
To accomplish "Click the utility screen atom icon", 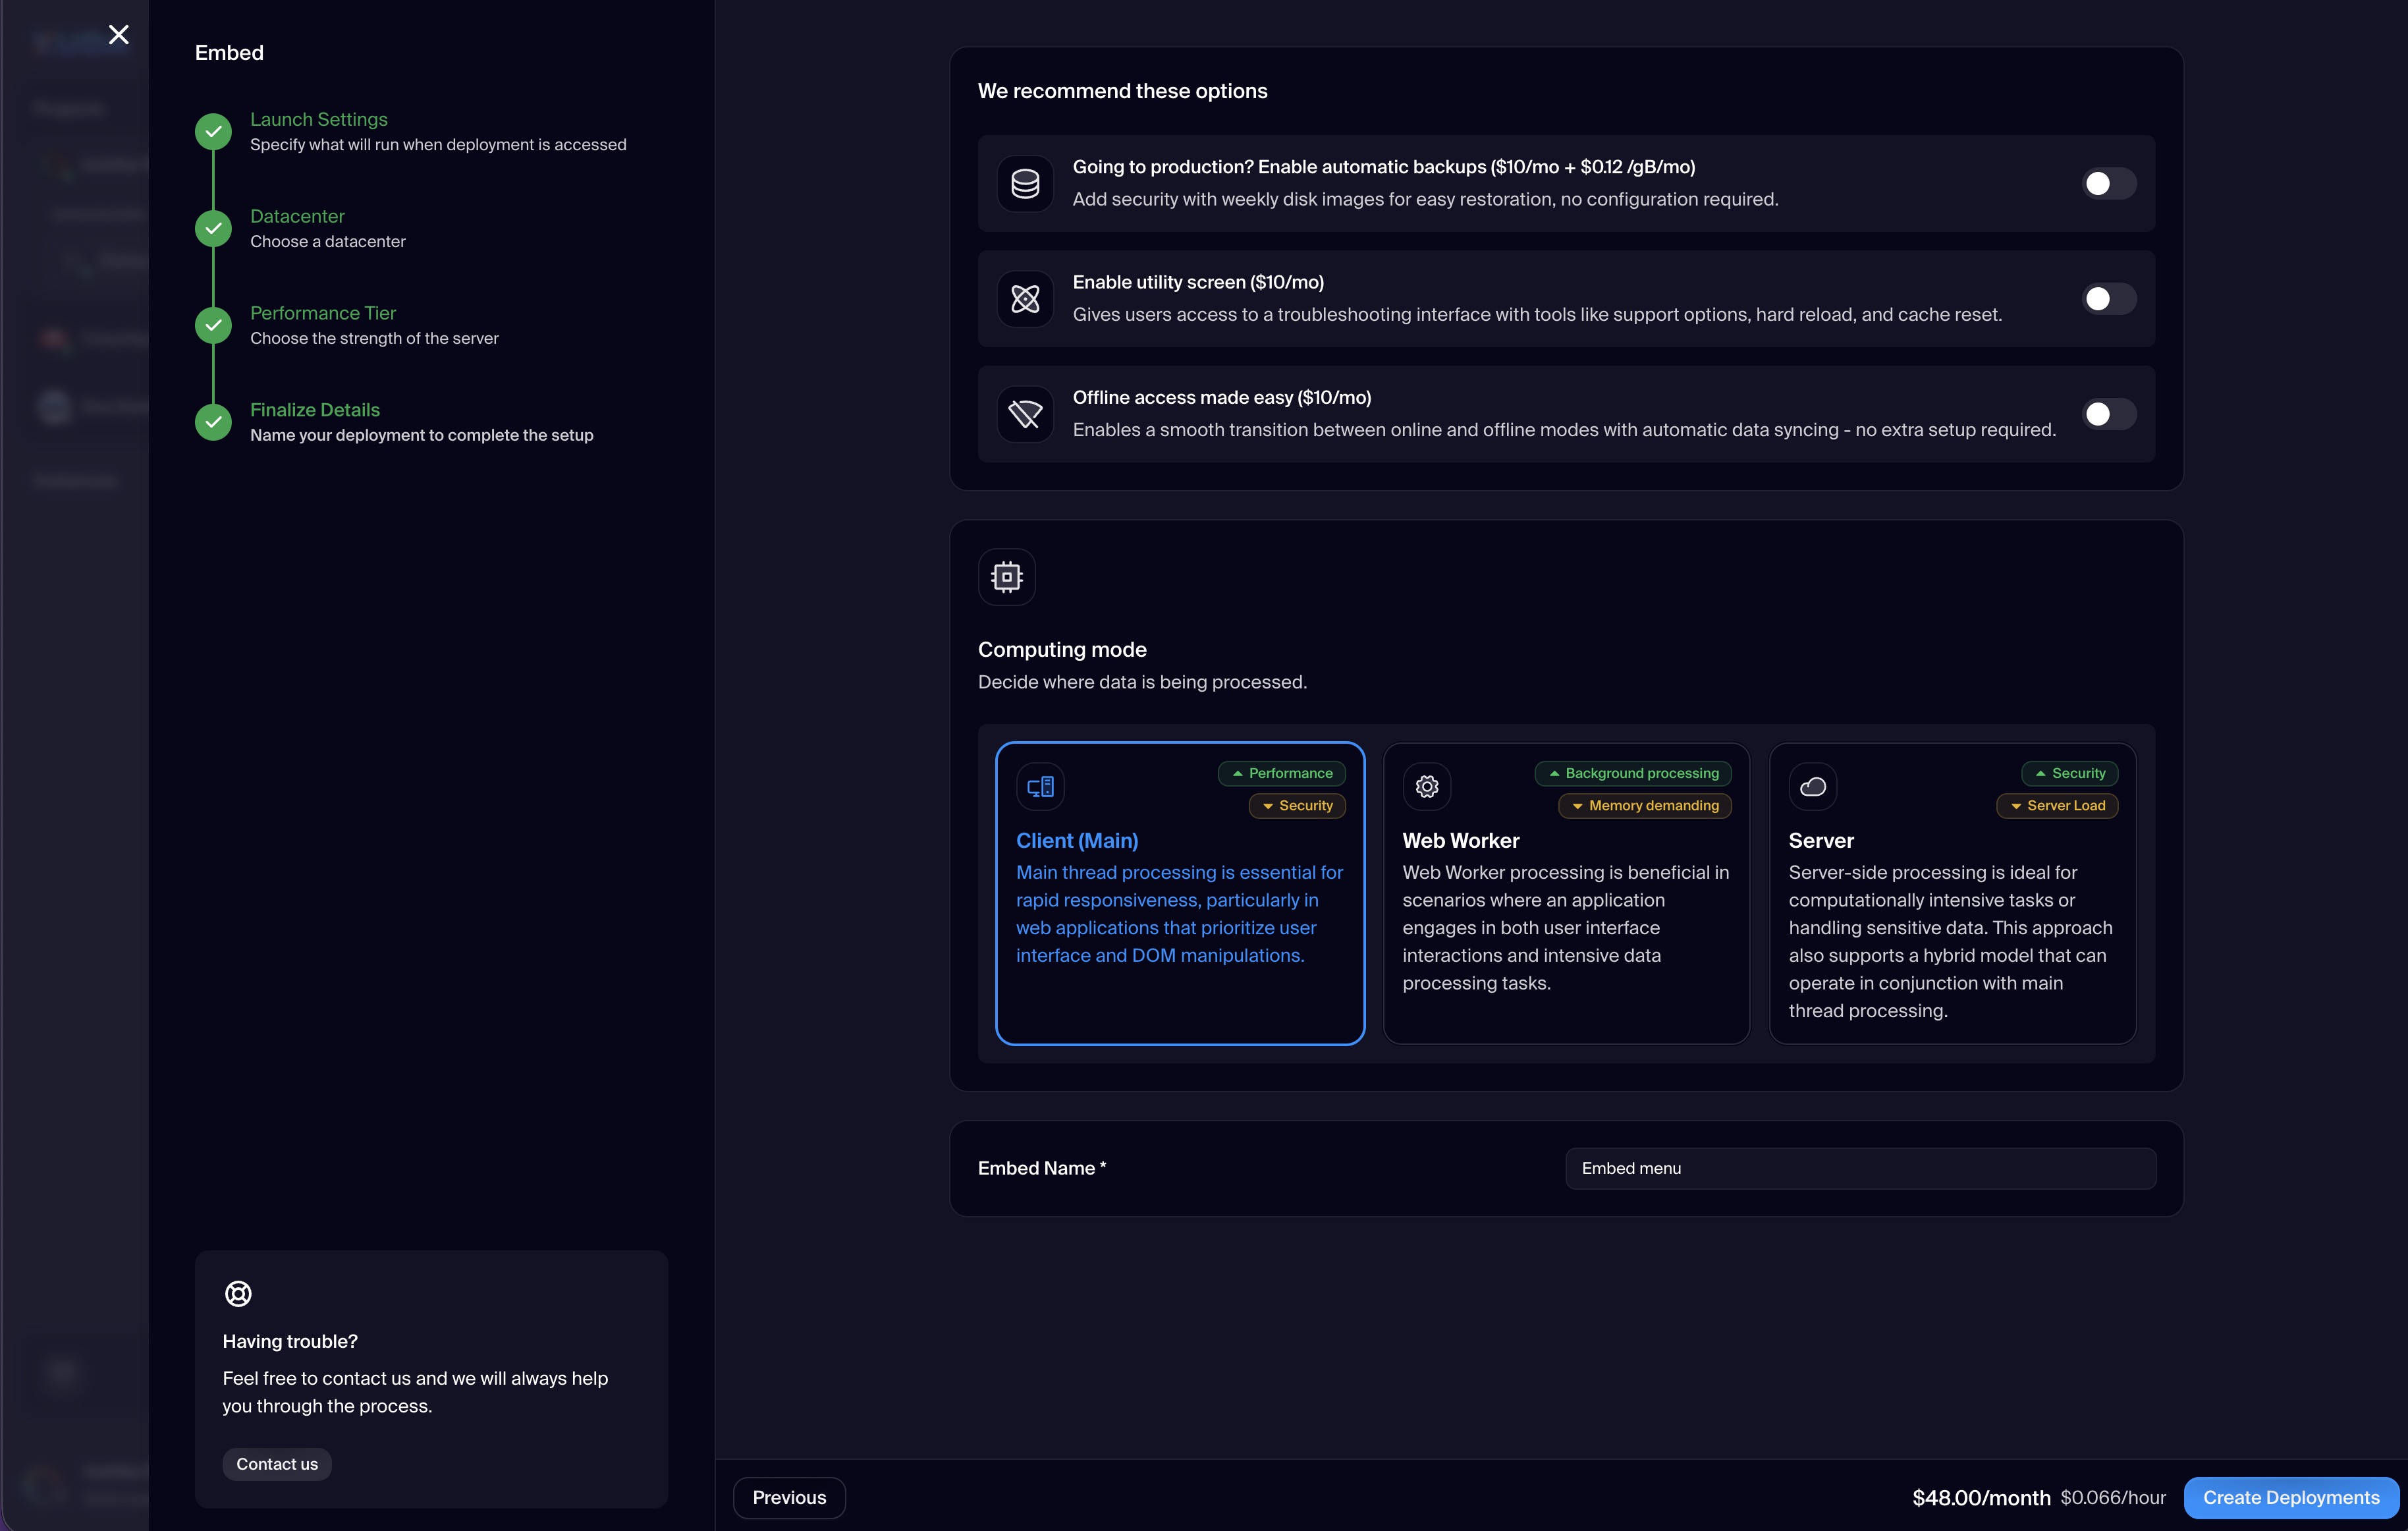I will point(1025,298).
